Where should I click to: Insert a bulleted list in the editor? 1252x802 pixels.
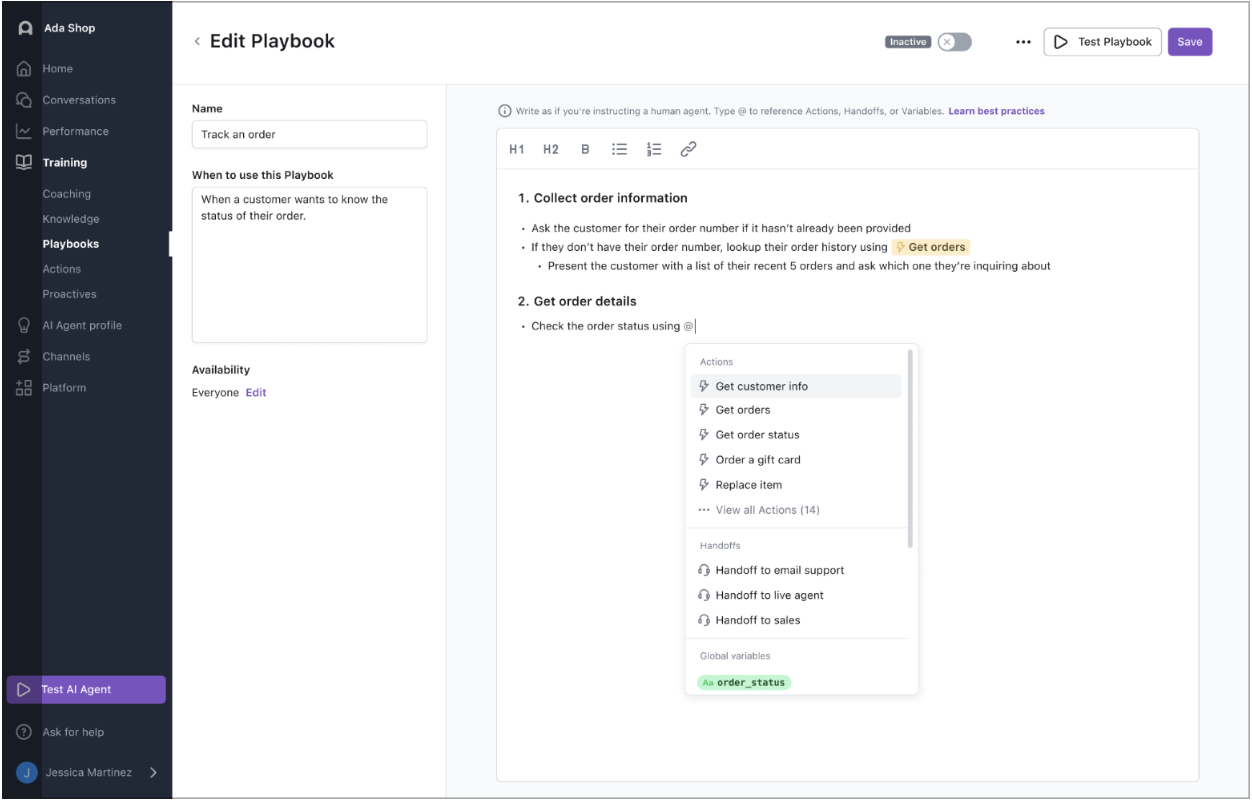pyautogui.click(x=619, y=149)
